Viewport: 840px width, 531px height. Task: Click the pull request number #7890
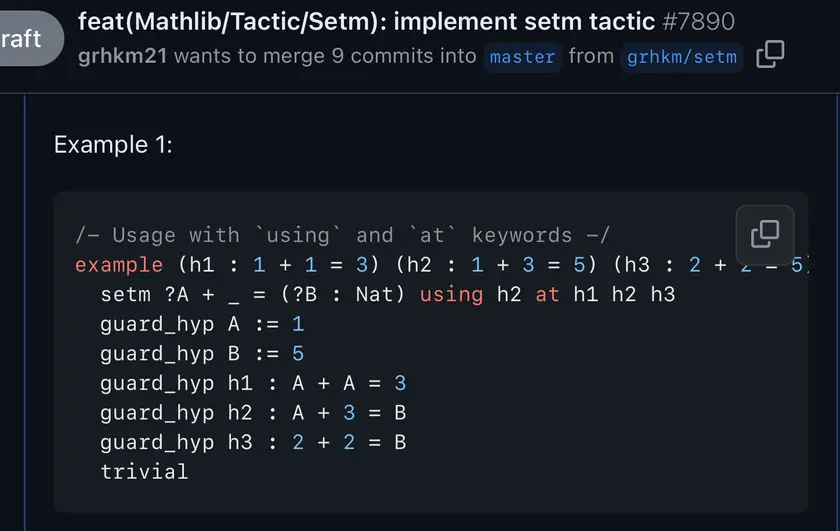click(699, 22)
